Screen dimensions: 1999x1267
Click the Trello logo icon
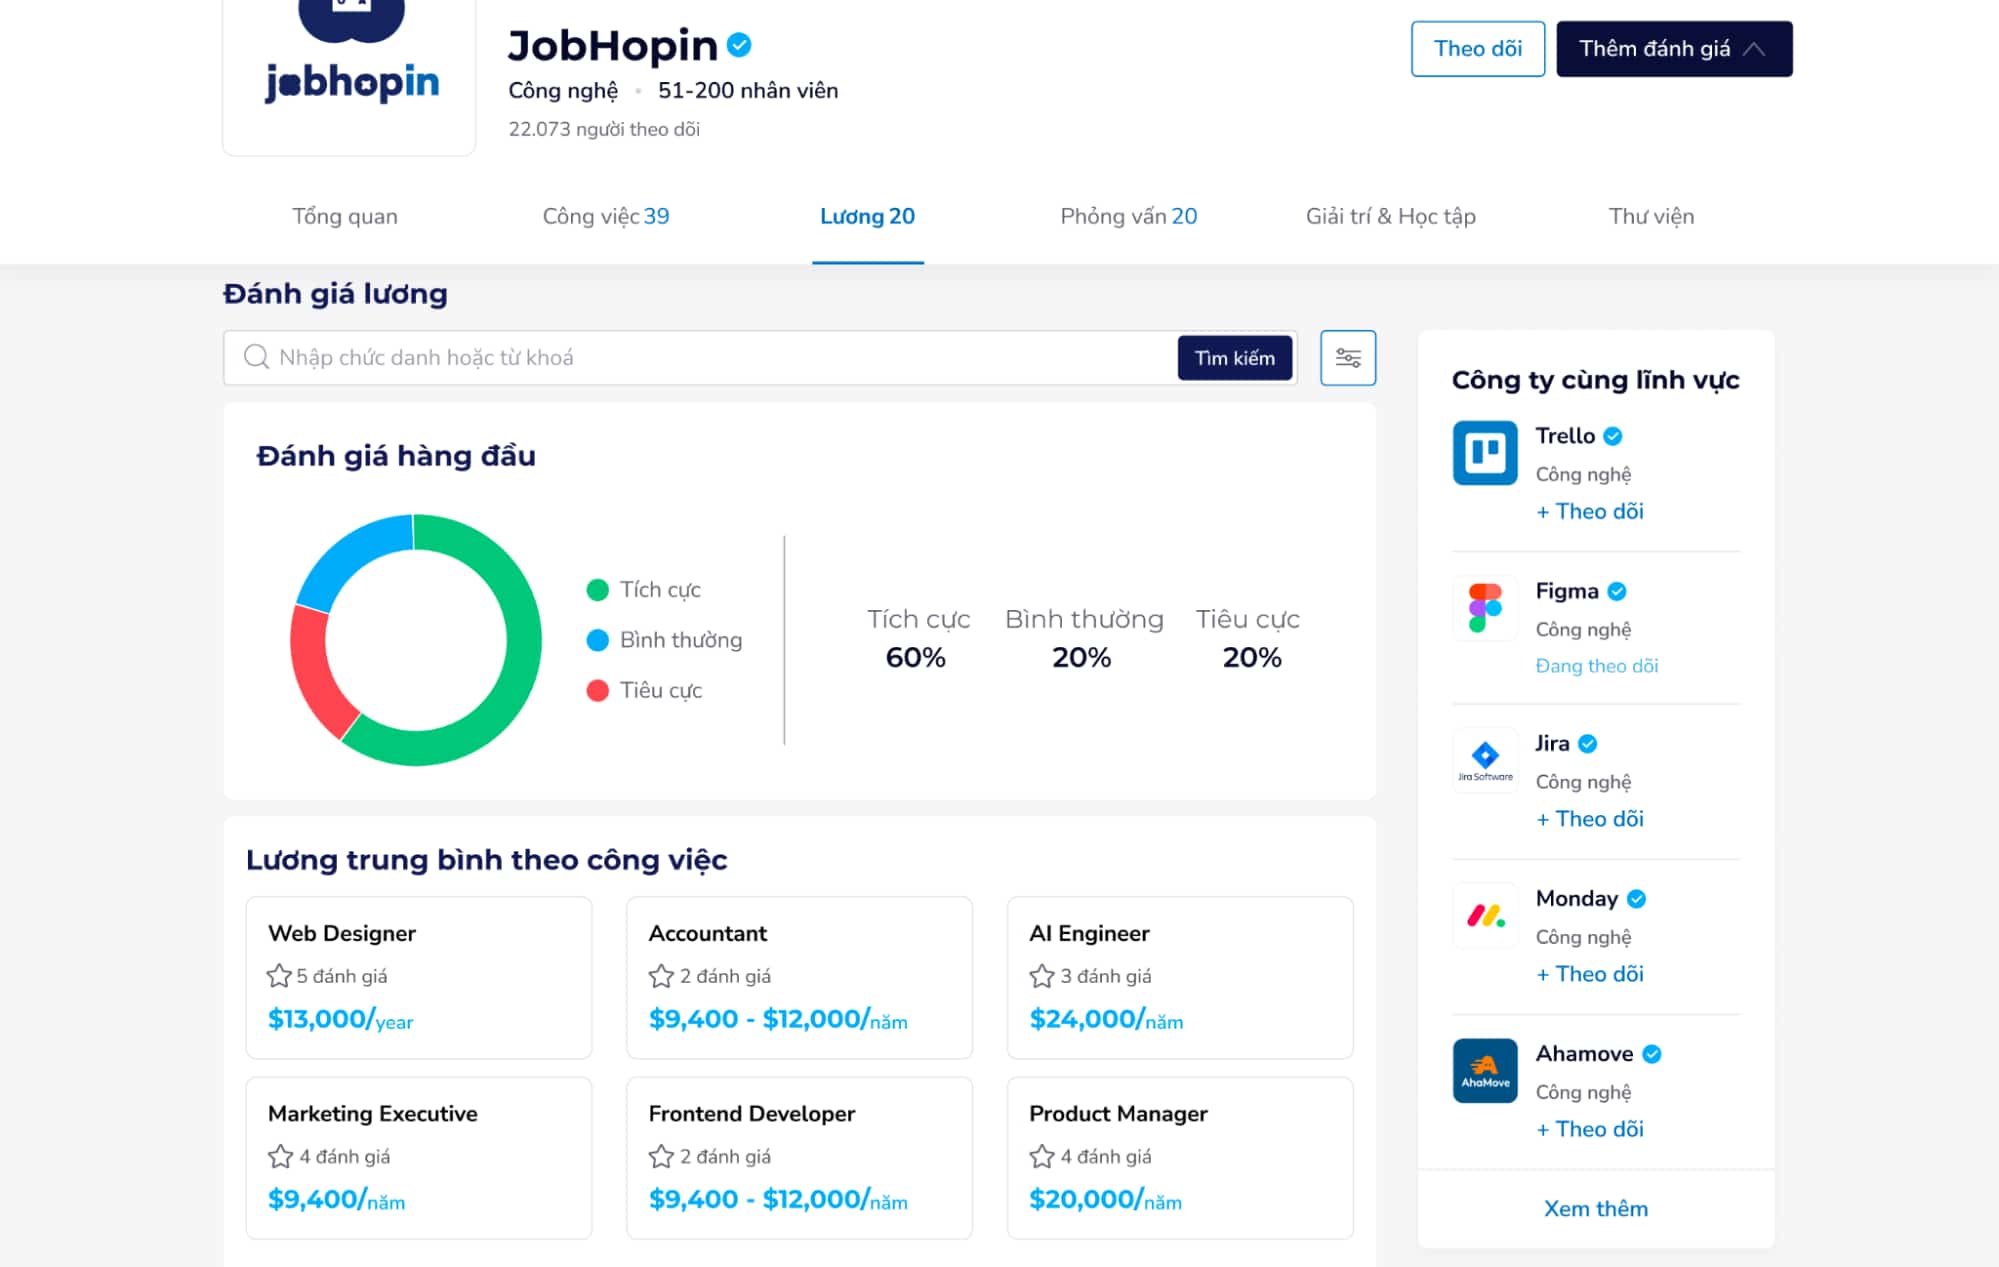click(1485, 453)
